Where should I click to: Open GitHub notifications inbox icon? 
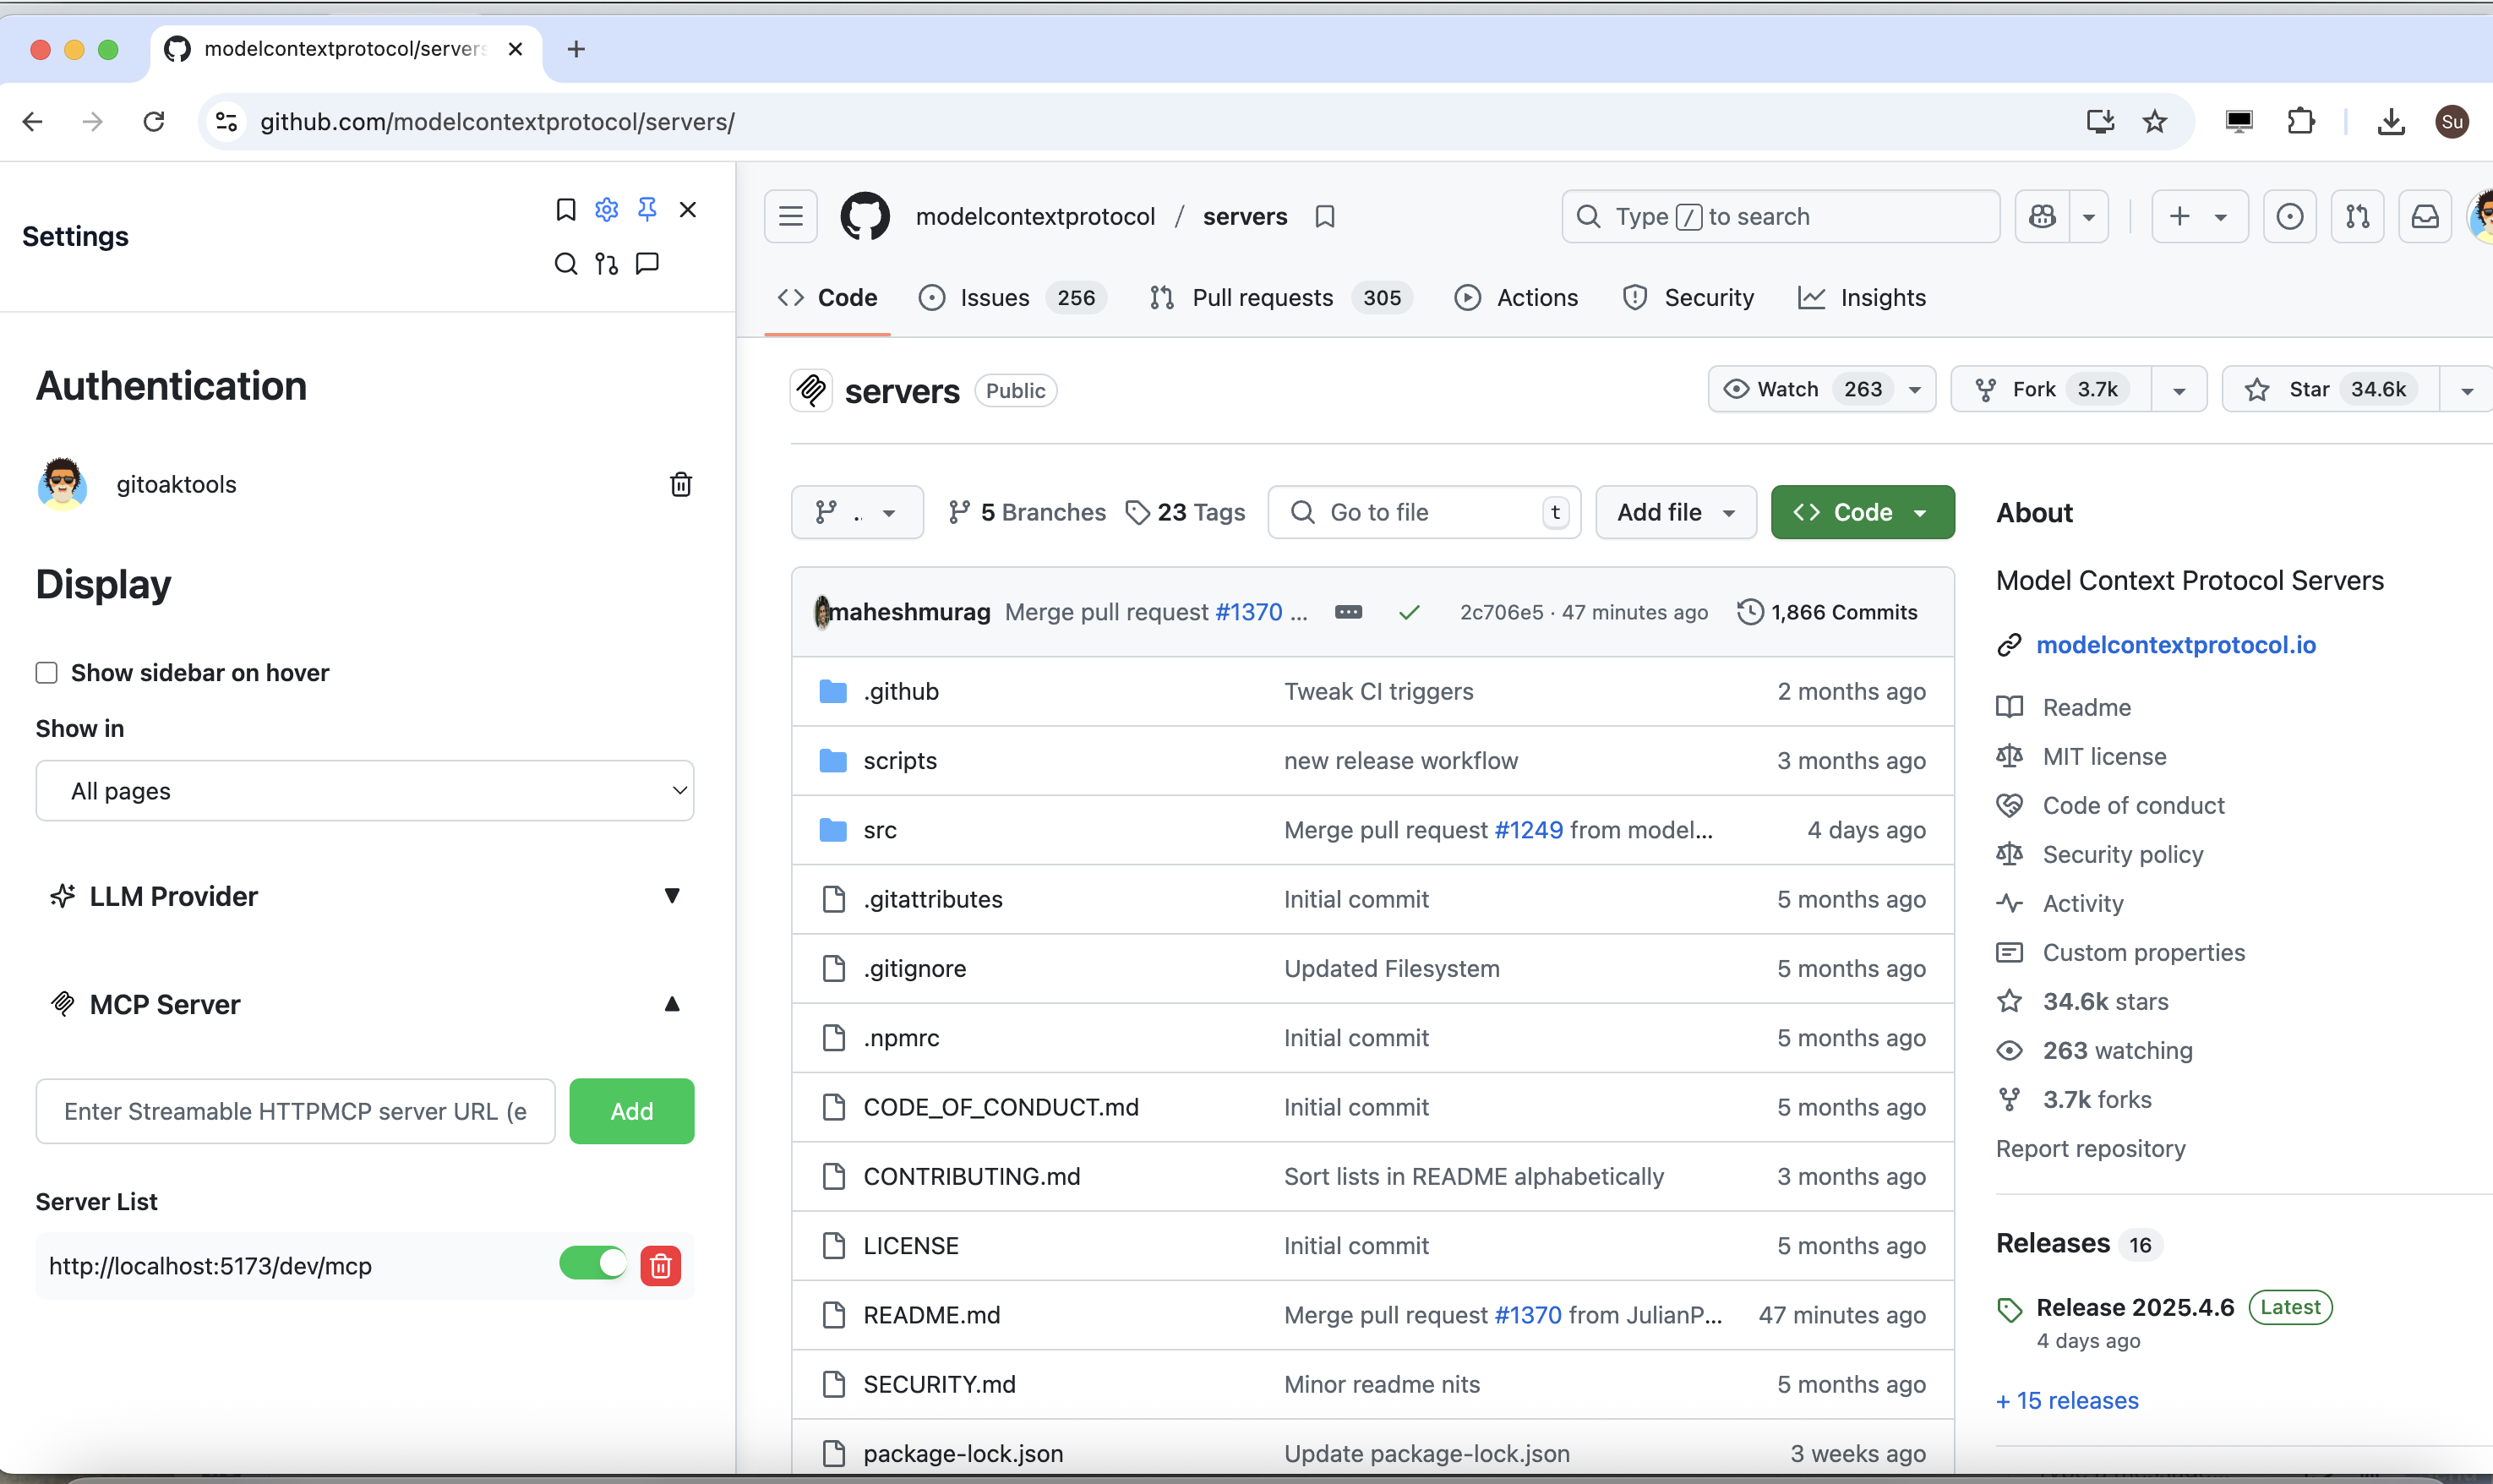click(x=2425, y=216)
